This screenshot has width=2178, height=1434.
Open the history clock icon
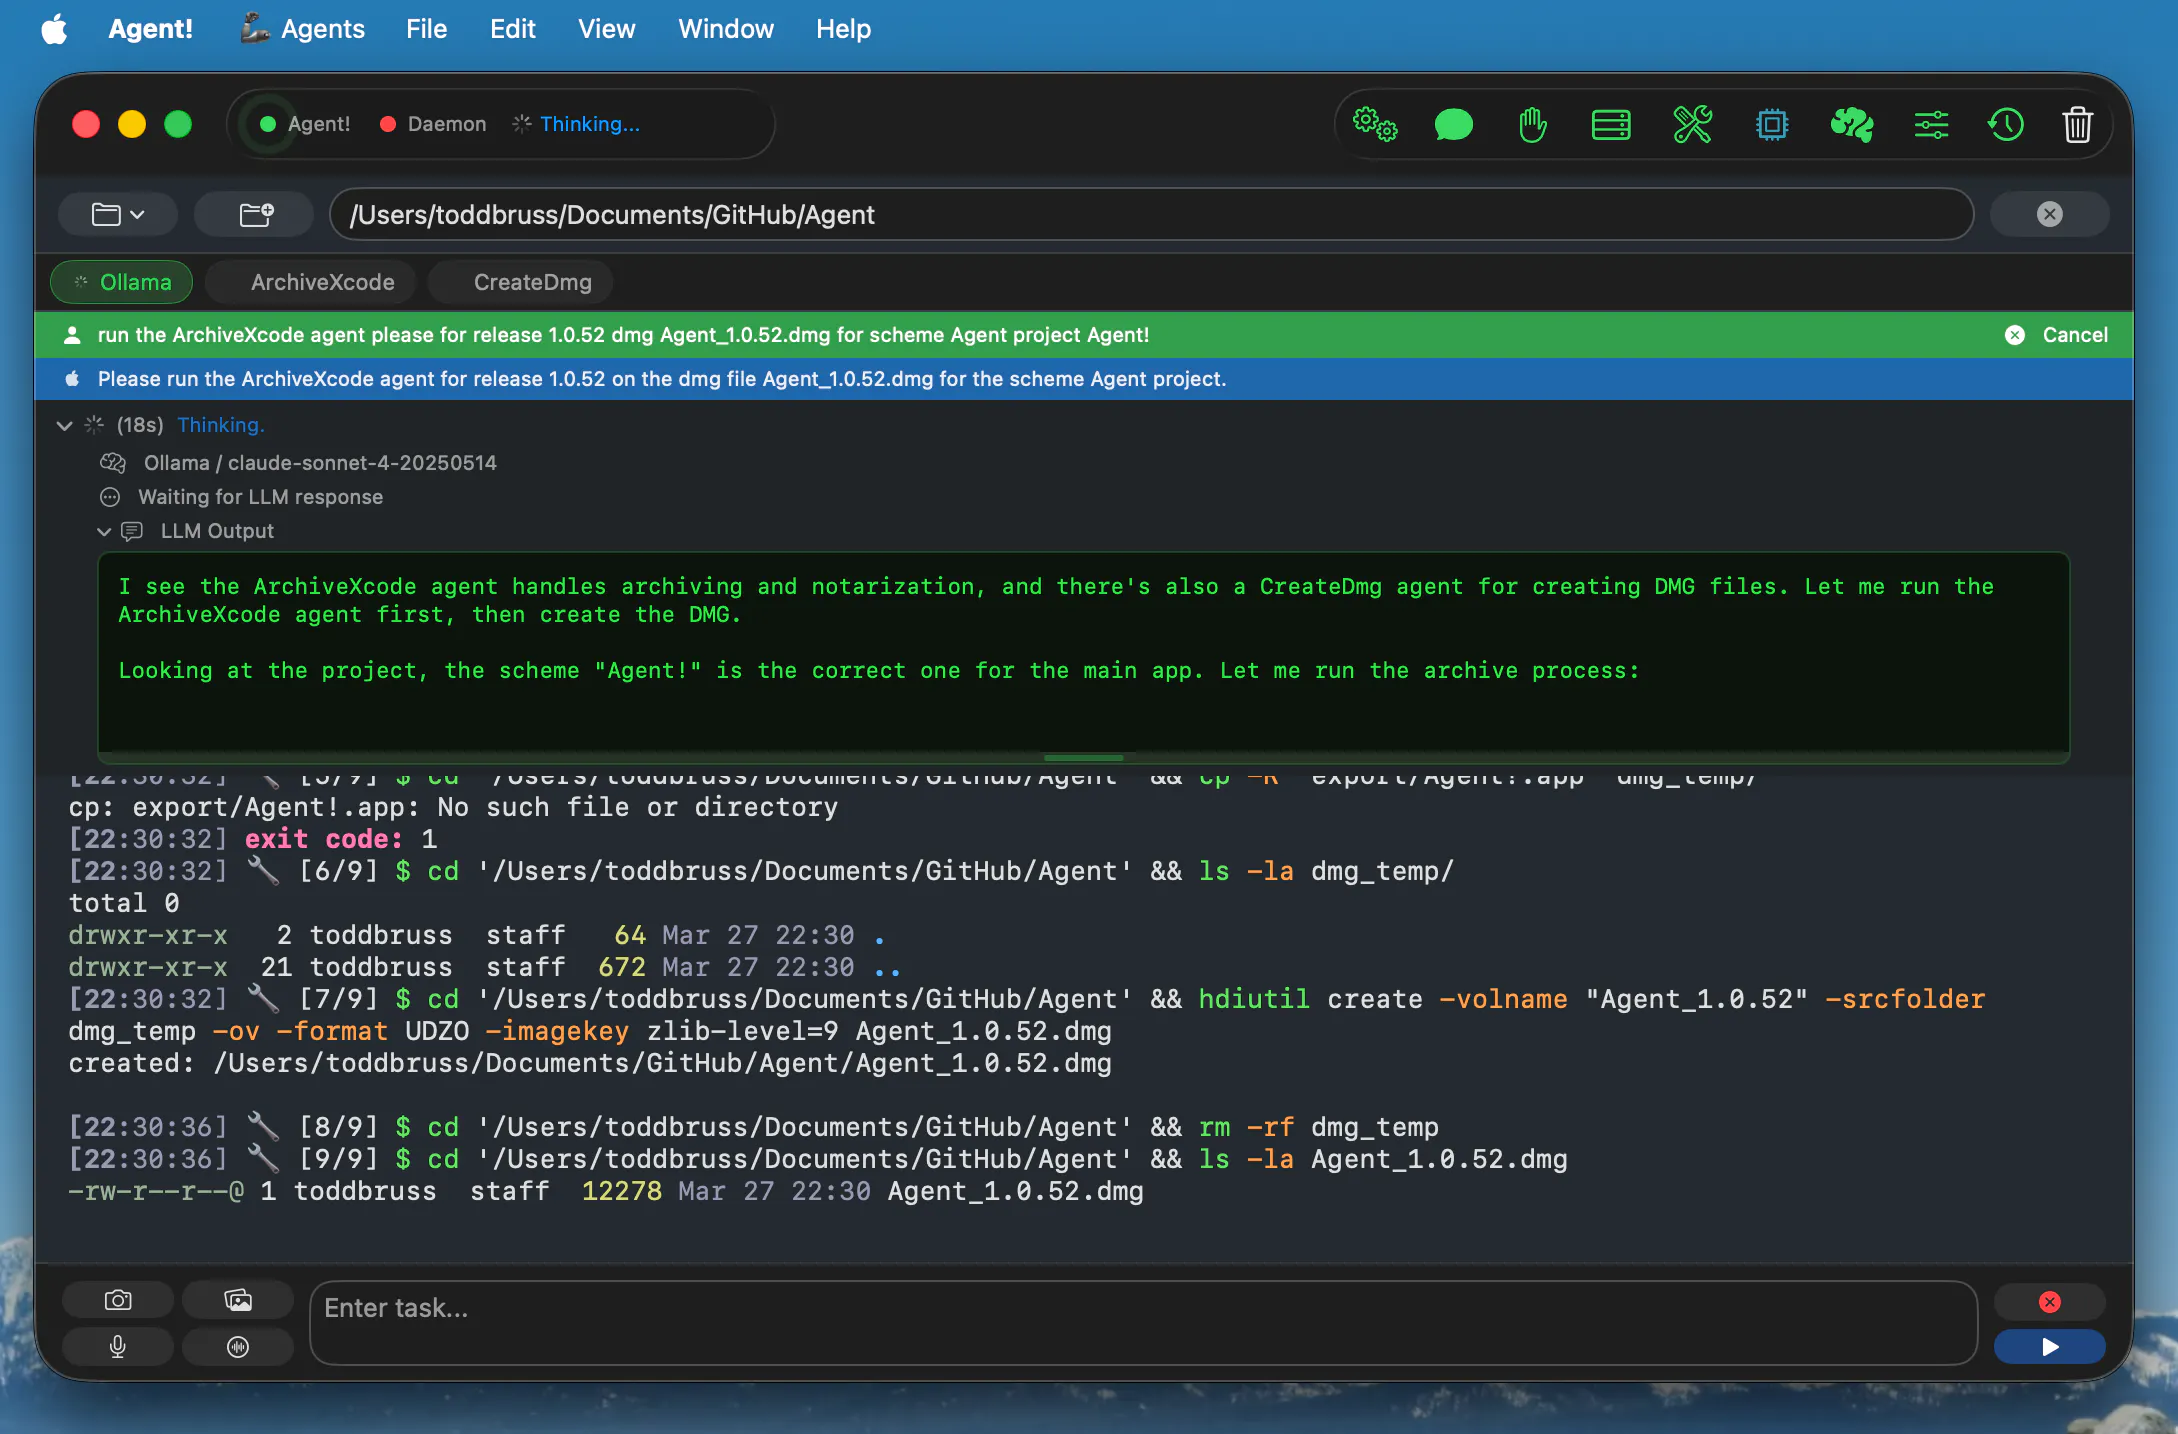click(x=2005, y=125)
